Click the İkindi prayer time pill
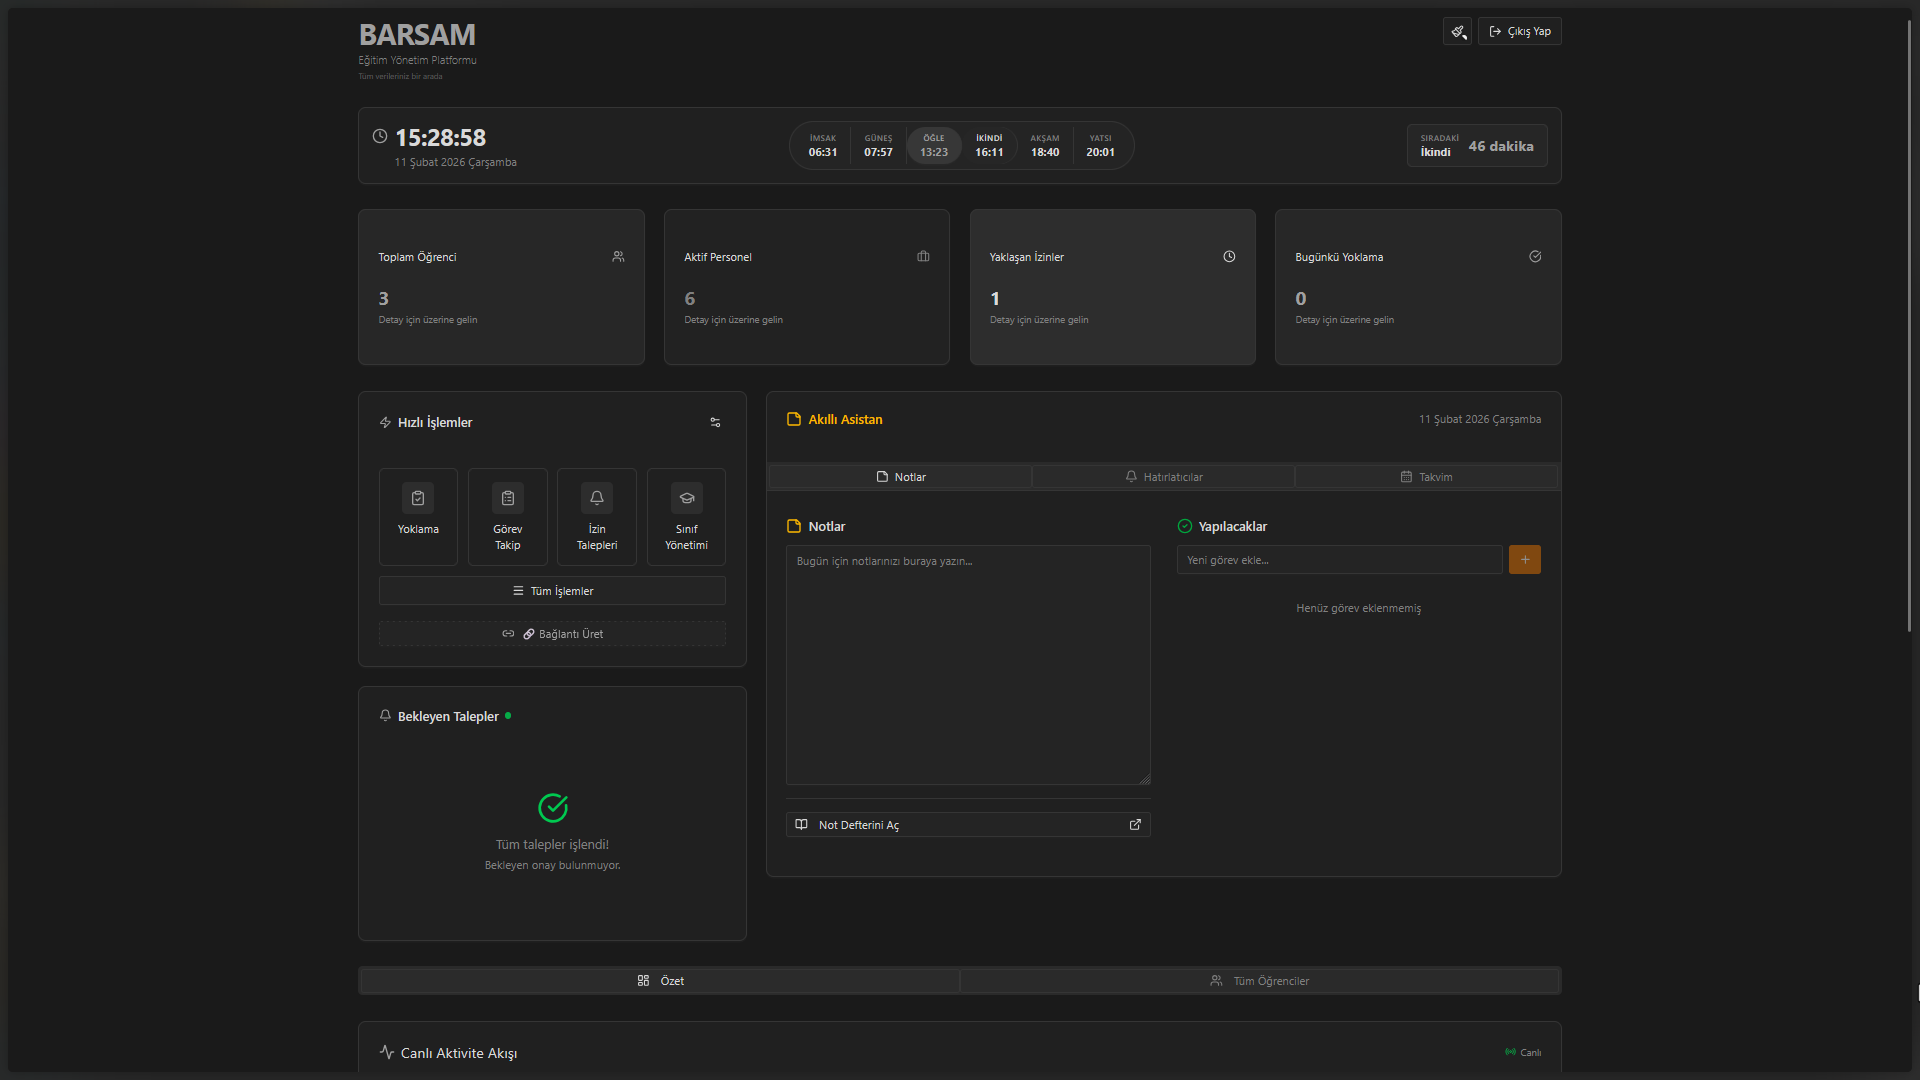Image resolution: width=1920 pixels, height=1080 pixels. (989, 146)
